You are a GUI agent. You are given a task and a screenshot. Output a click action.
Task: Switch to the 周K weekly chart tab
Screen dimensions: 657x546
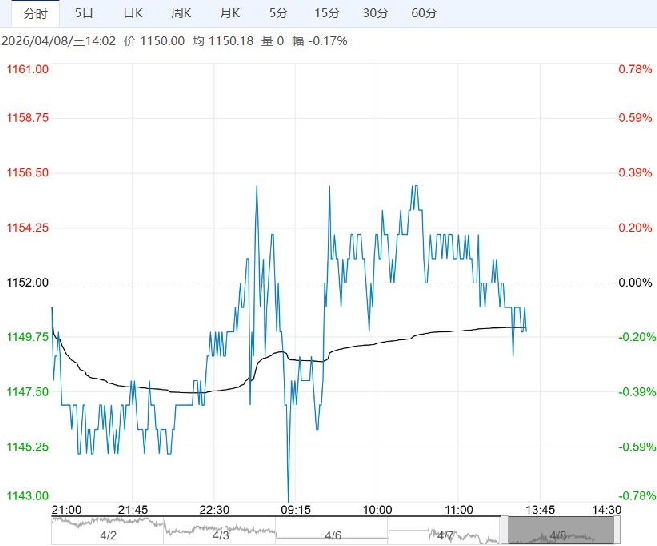tap(181, 13)
